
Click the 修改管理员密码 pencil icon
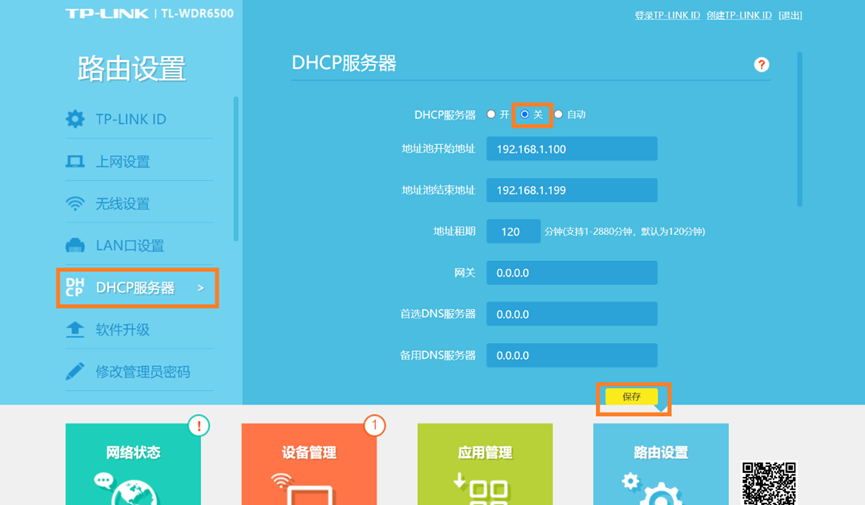75,372
